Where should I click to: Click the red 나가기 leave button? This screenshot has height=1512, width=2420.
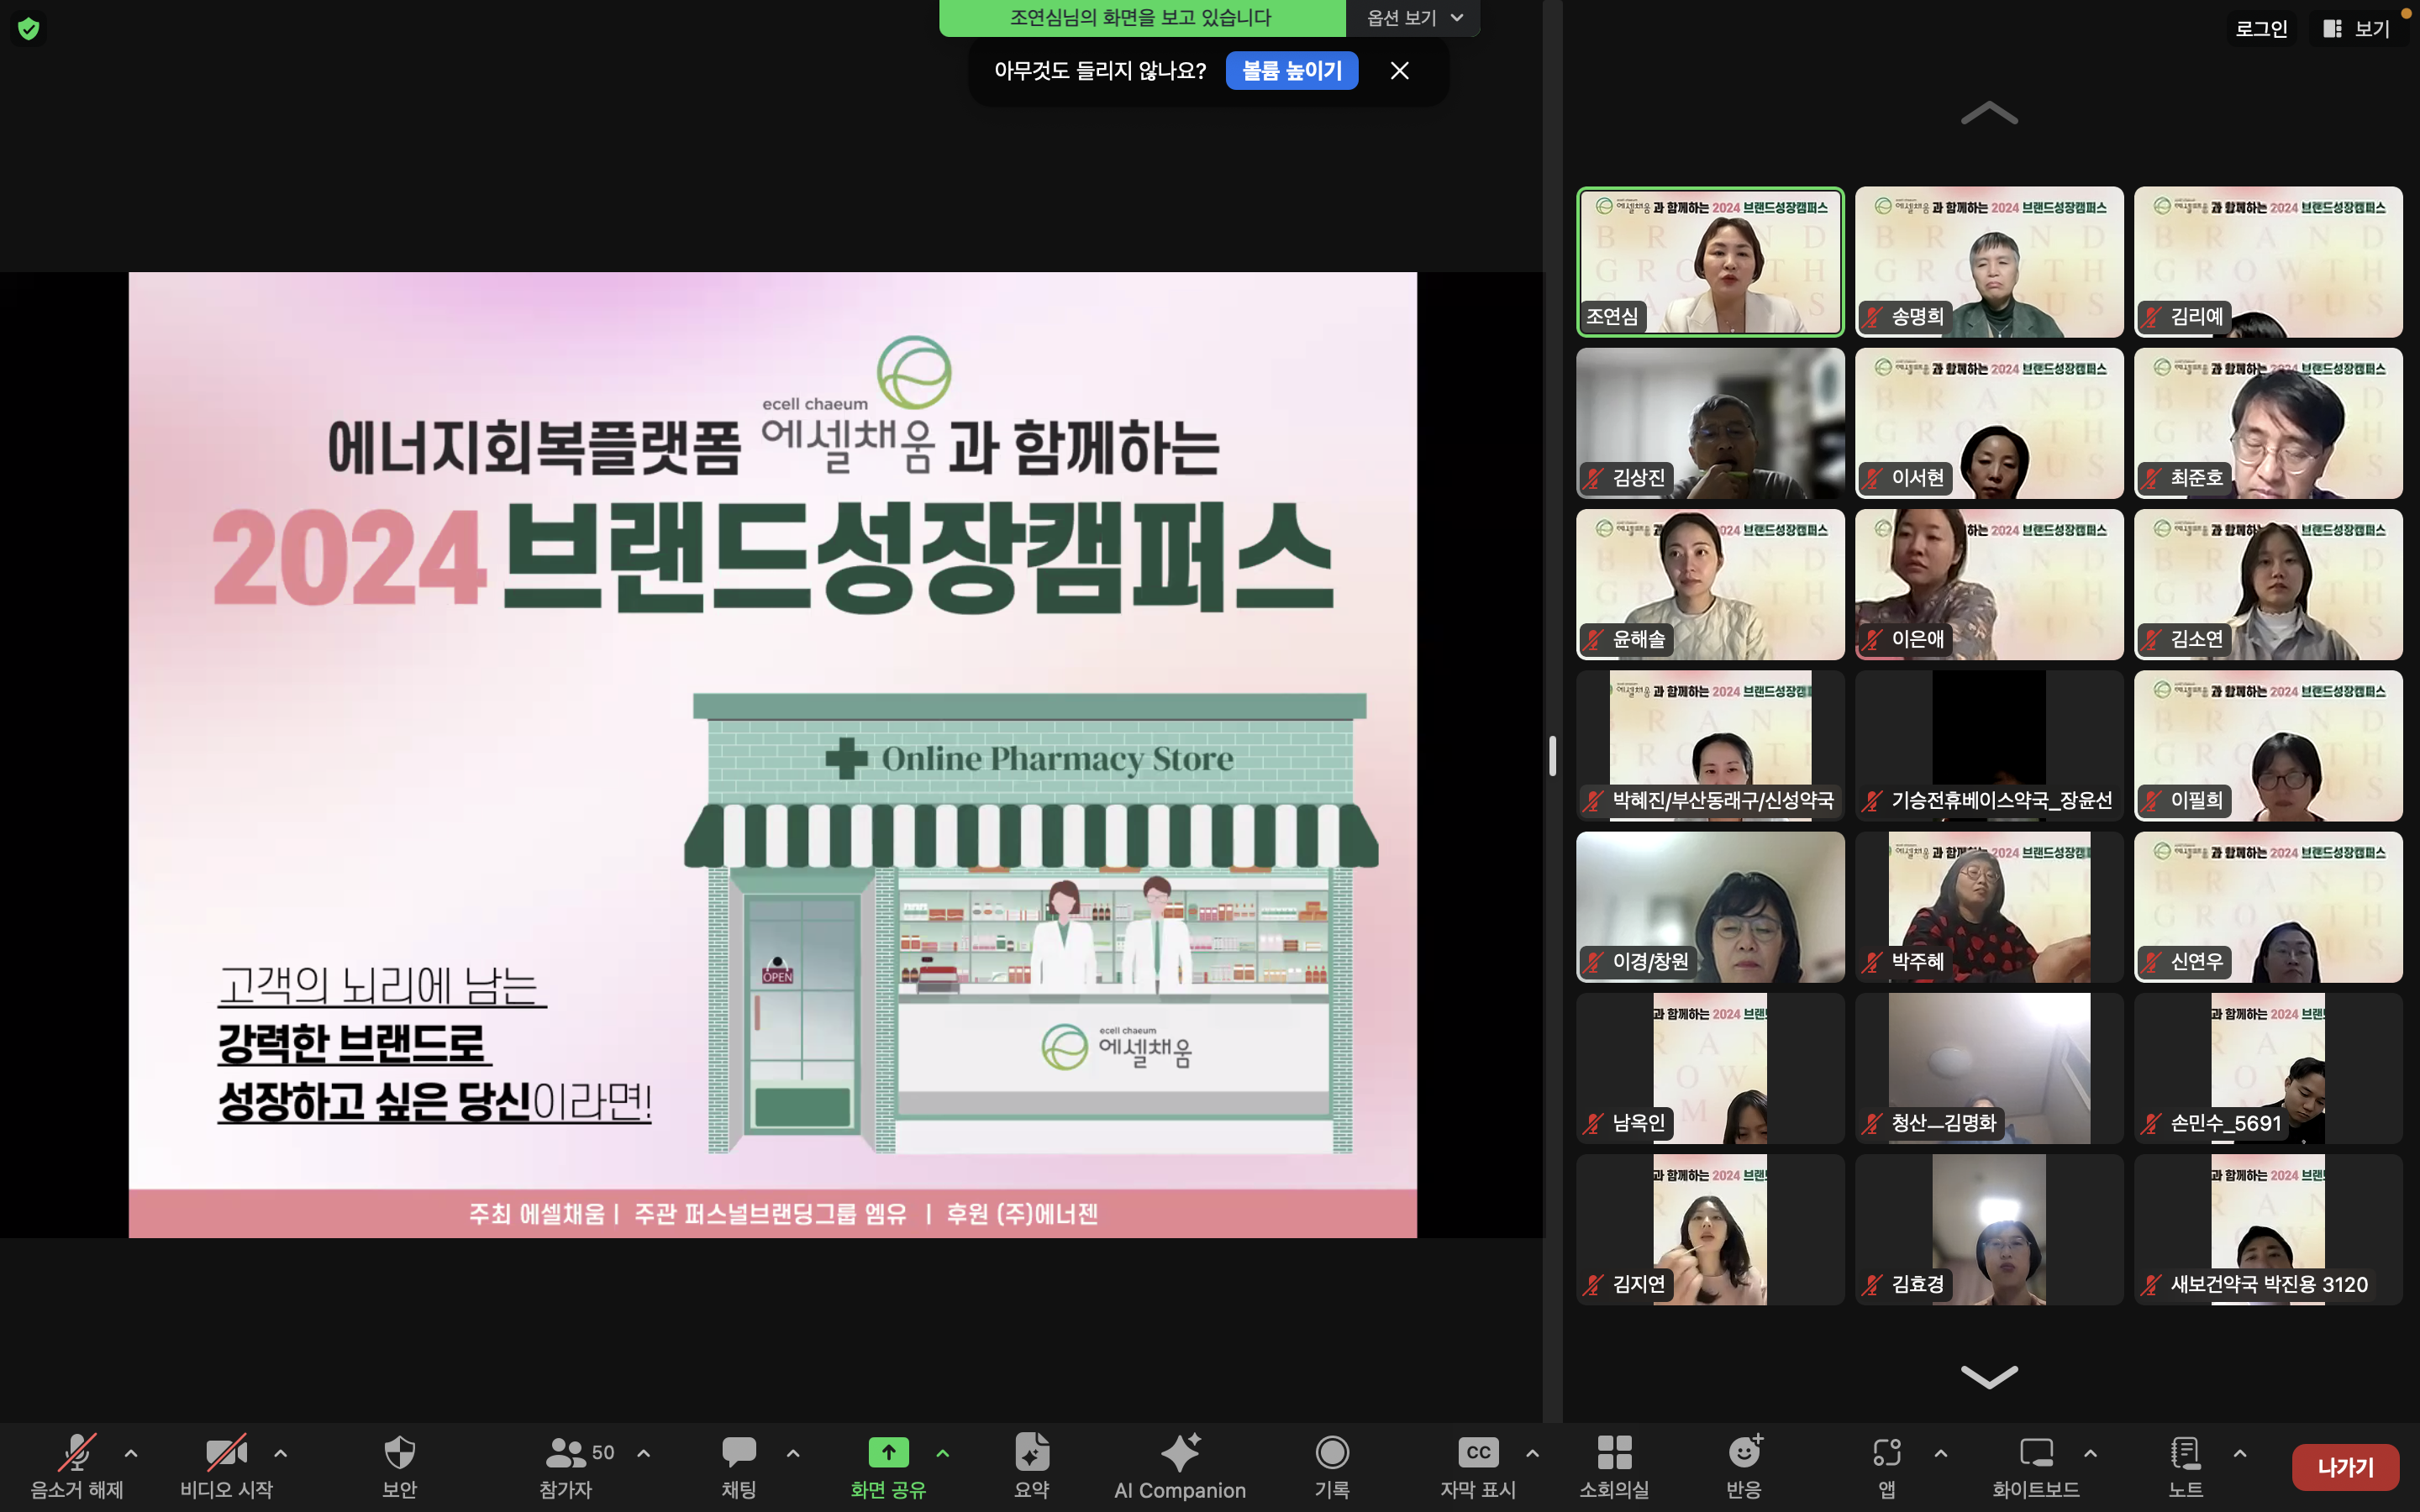pyautogui.click(x=2345, y=1467)
